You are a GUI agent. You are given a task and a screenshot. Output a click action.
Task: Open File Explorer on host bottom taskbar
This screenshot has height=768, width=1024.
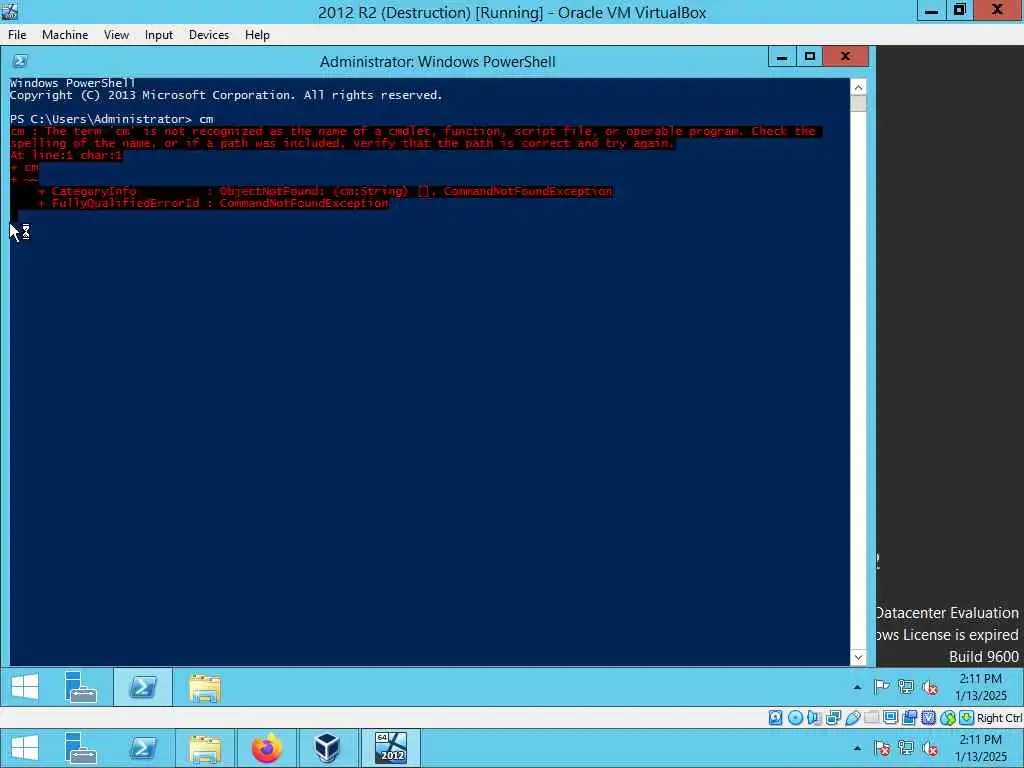tap(204, 748)
